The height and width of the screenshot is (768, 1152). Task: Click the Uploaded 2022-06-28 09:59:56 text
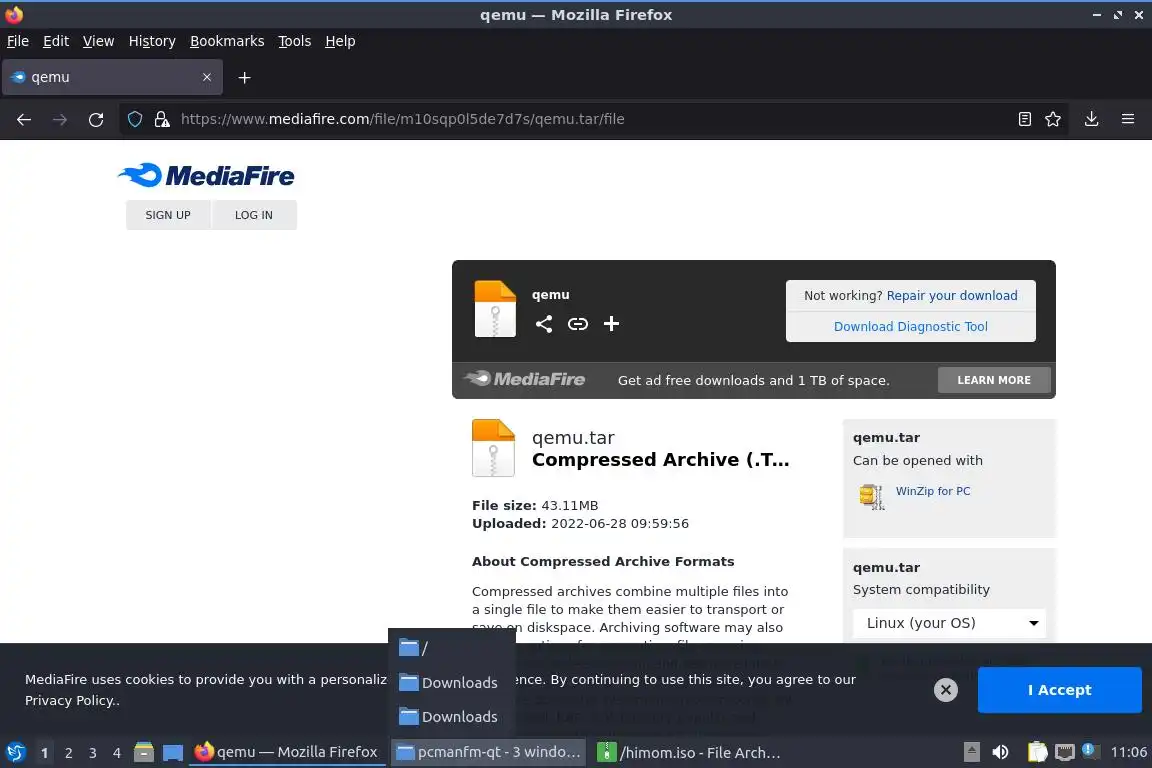(x=580, y=523)
